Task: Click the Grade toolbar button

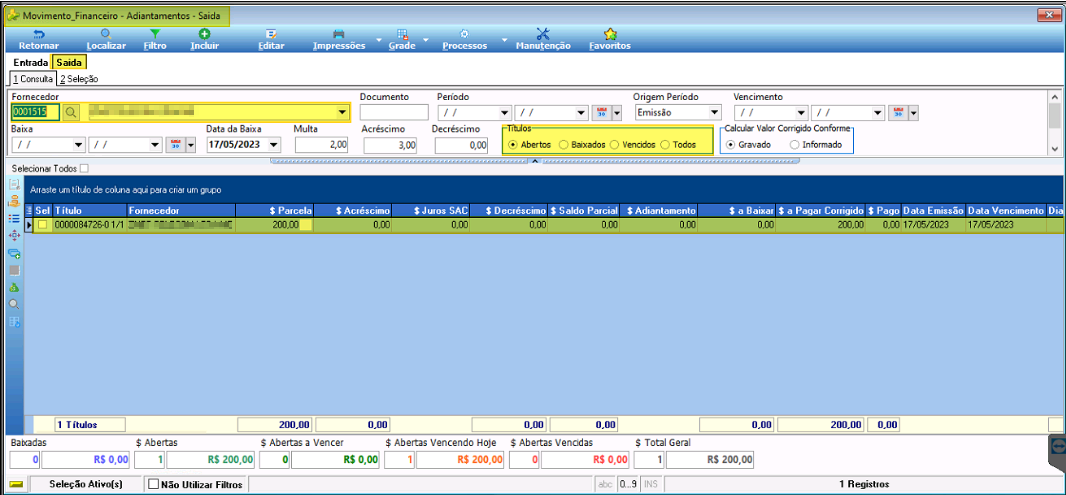Action: click(402, 39)
